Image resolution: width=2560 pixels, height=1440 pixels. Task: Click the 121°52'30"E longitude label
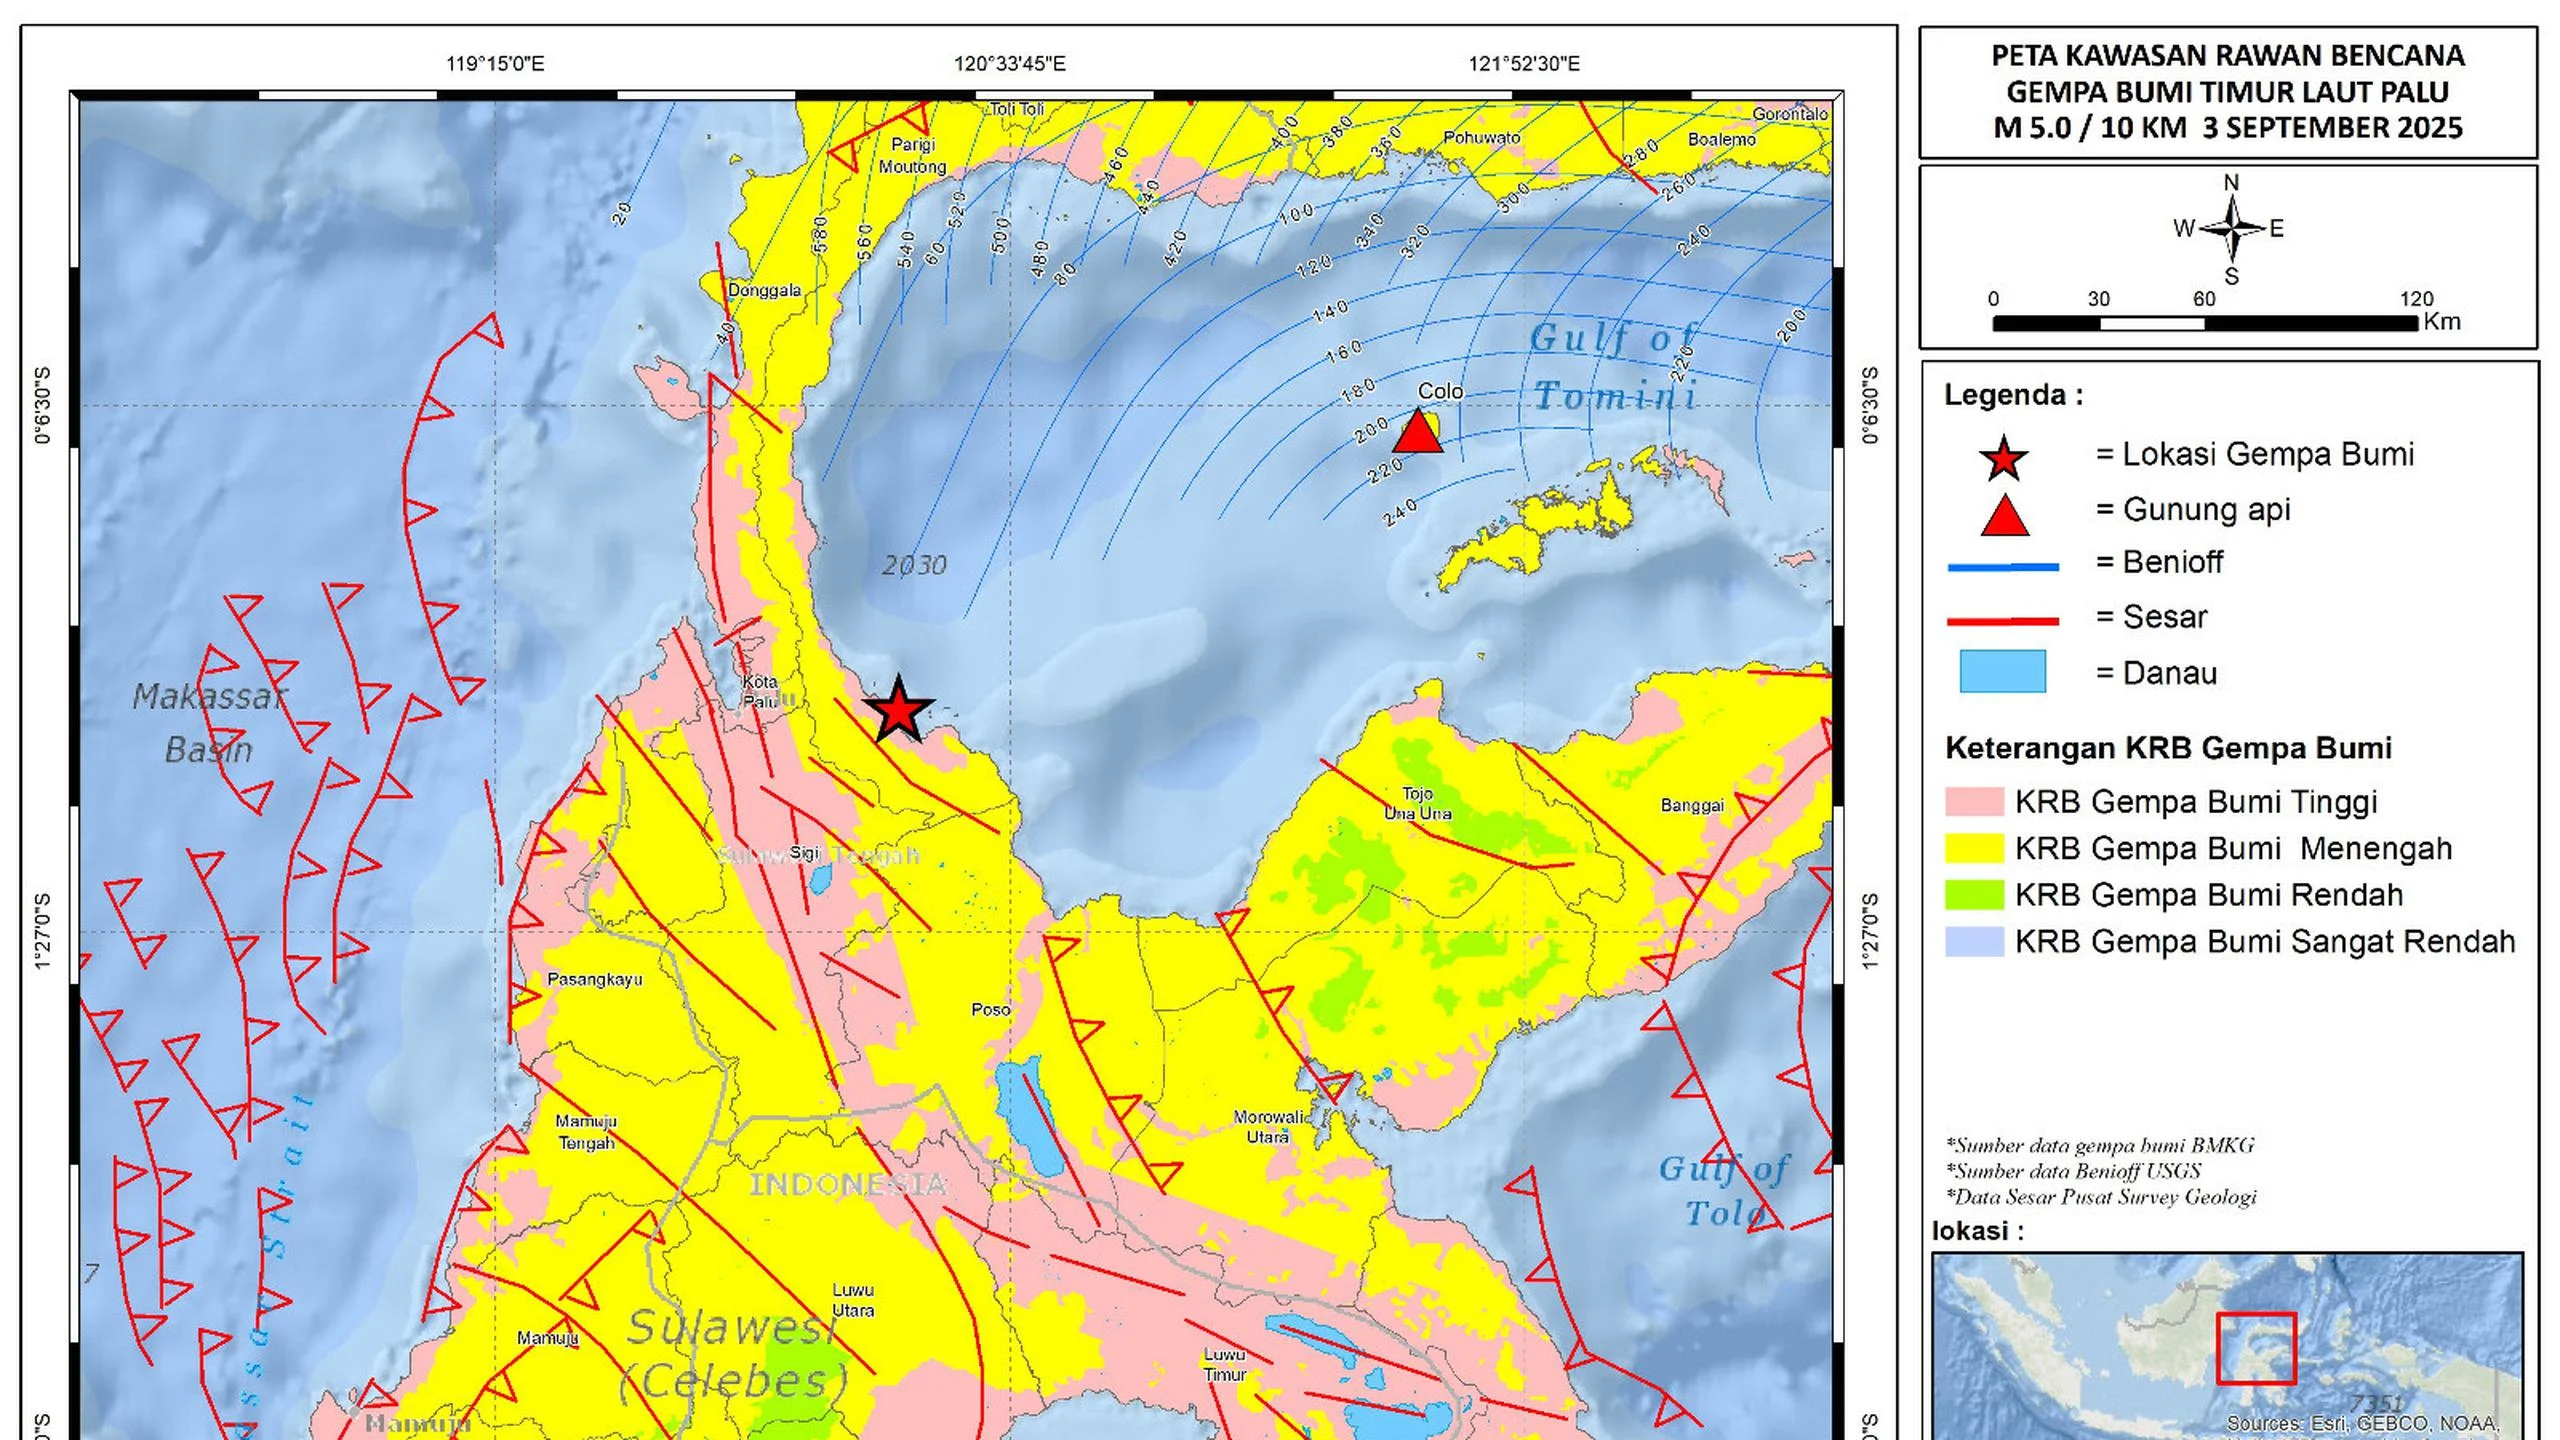tap(1524, 64)
